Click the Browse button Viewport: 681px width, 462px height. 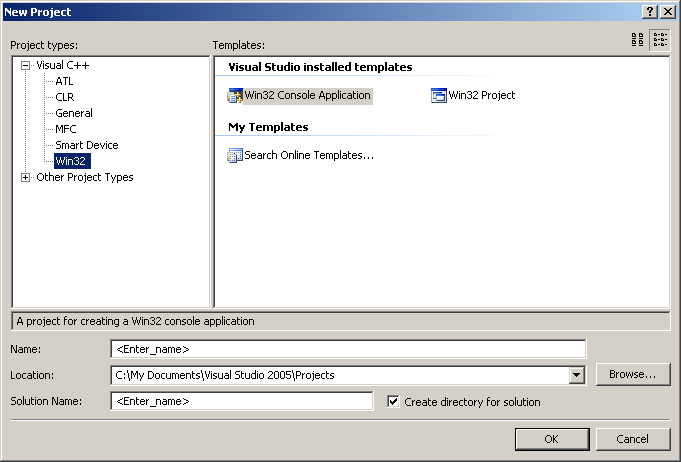[633, 374]
